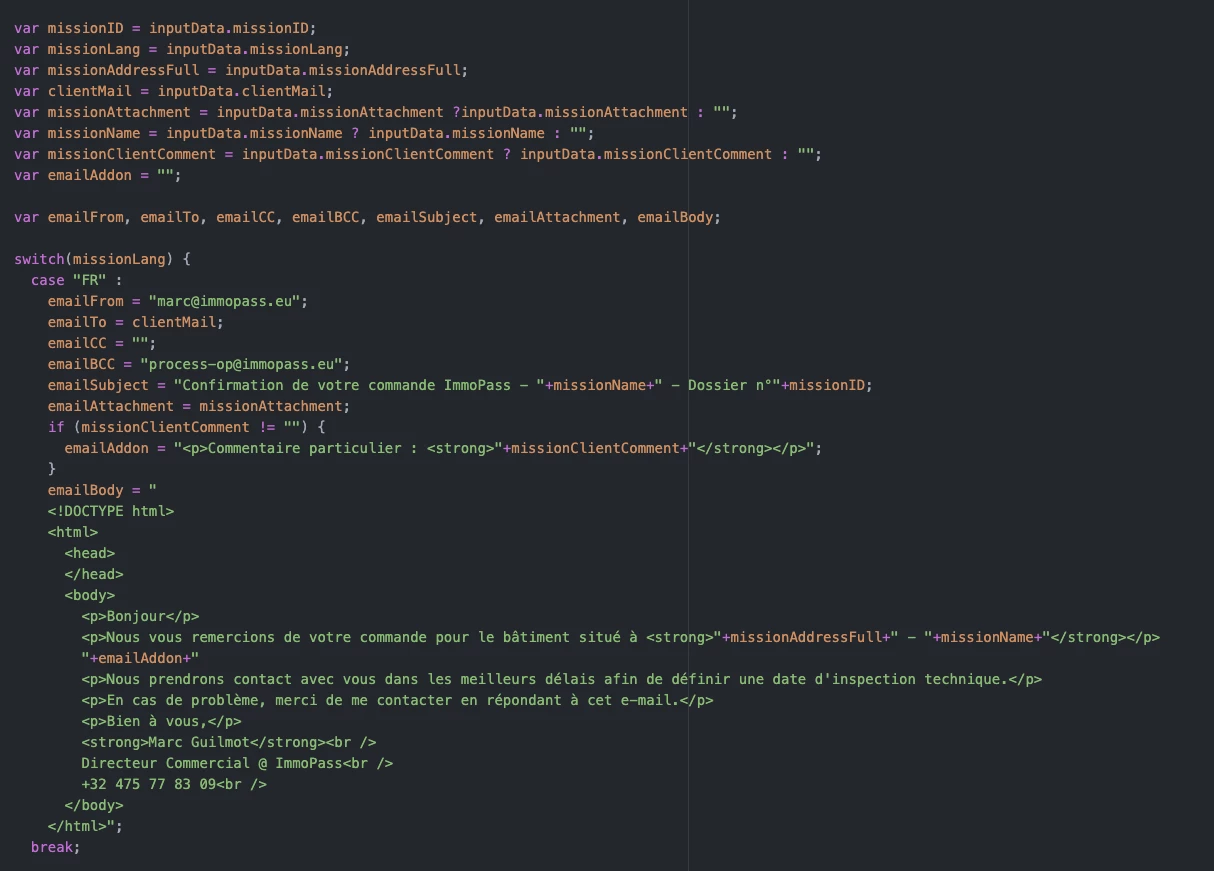1214x871 pixels.
Task: Click the opening <head> tag
Action: tap(90, 553)
